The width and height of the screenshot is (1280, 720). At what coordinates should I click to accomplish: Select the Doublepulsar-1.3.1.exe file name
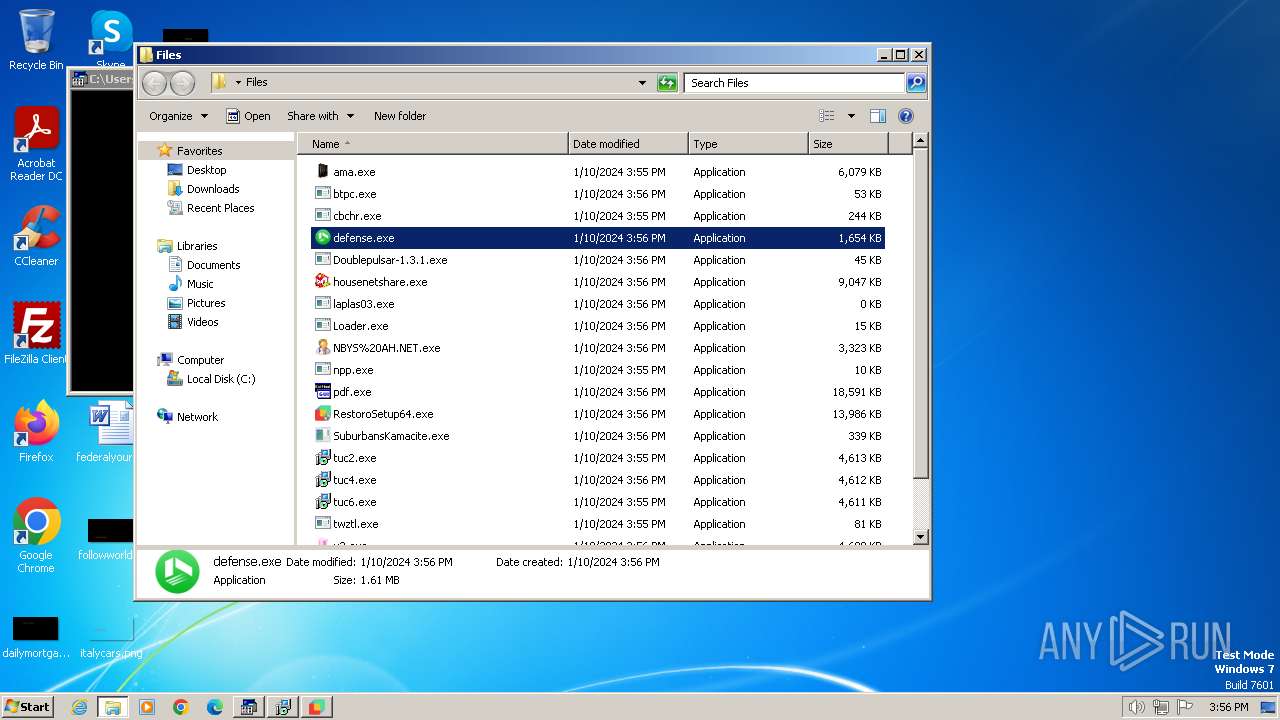pos(390,260)
